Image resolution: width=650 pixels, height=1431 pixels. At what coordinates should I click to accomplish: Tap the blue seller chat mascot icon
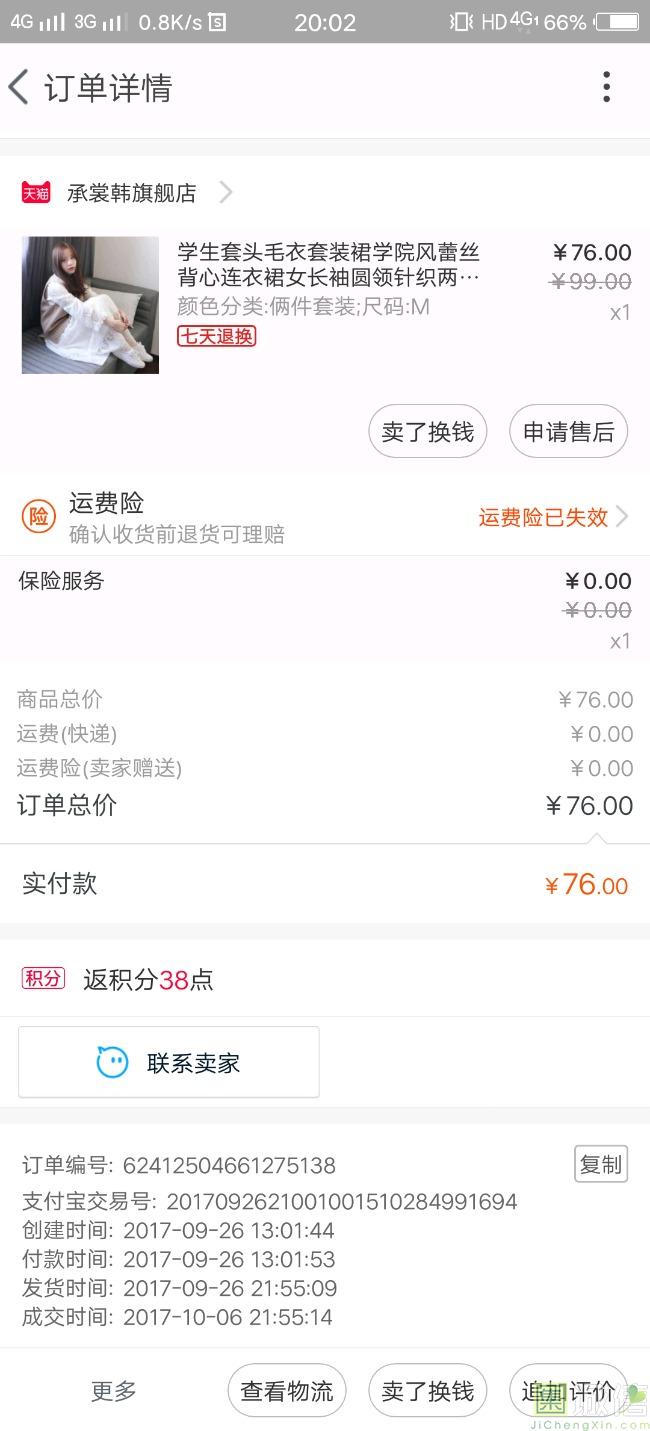112,1062
